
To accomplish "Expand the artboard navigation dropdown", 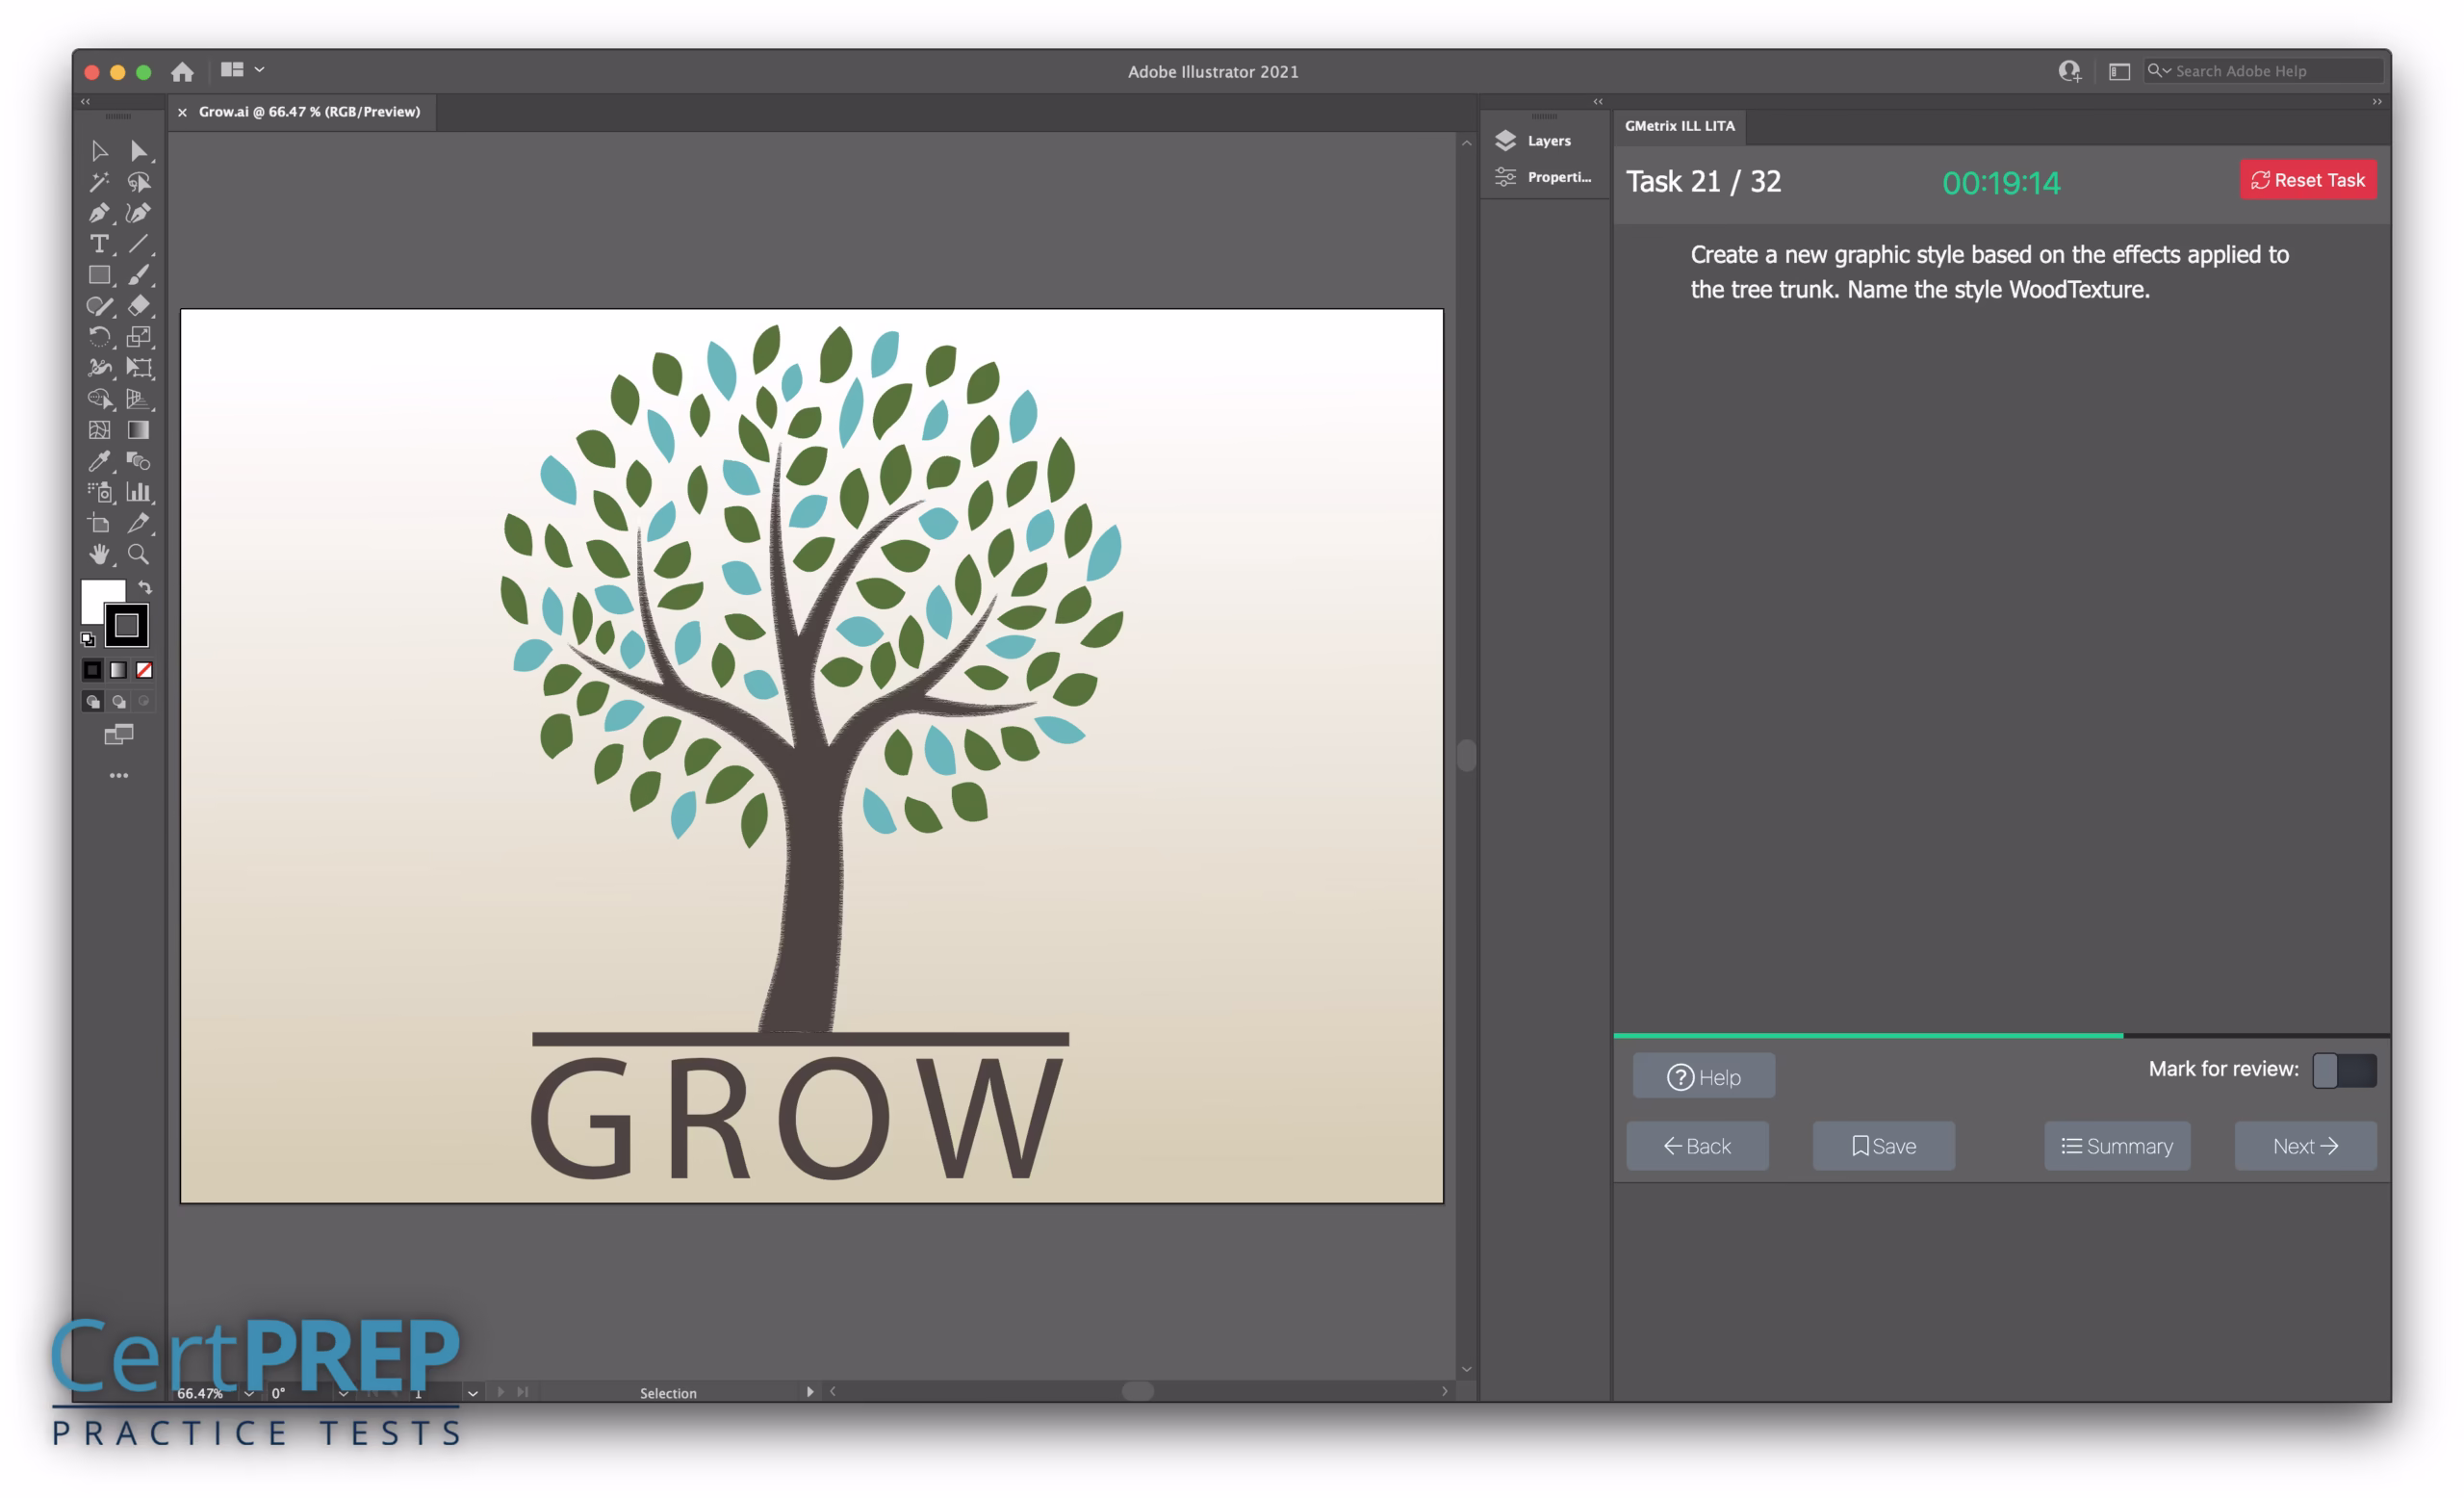I will 472,1393.
